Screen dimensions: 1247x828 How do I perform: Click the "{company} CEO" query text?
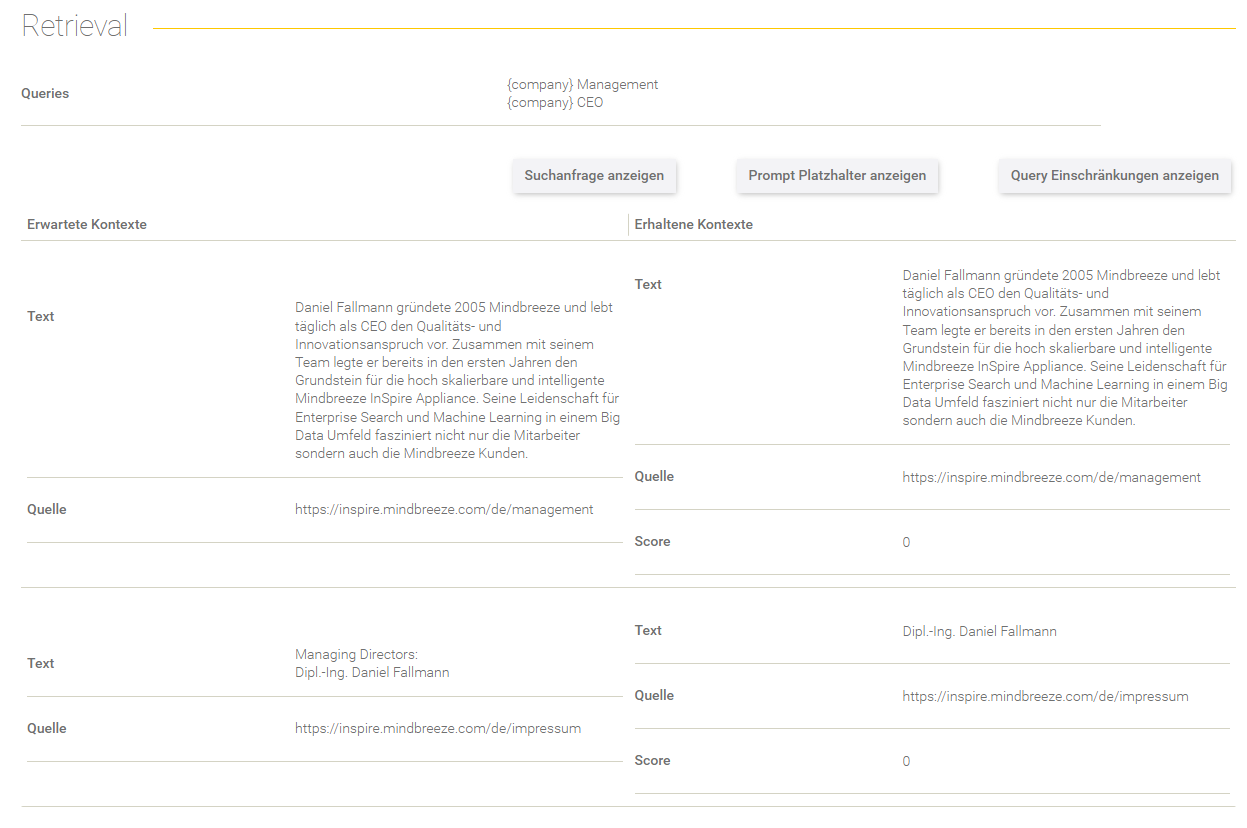[x=555, y=102]
